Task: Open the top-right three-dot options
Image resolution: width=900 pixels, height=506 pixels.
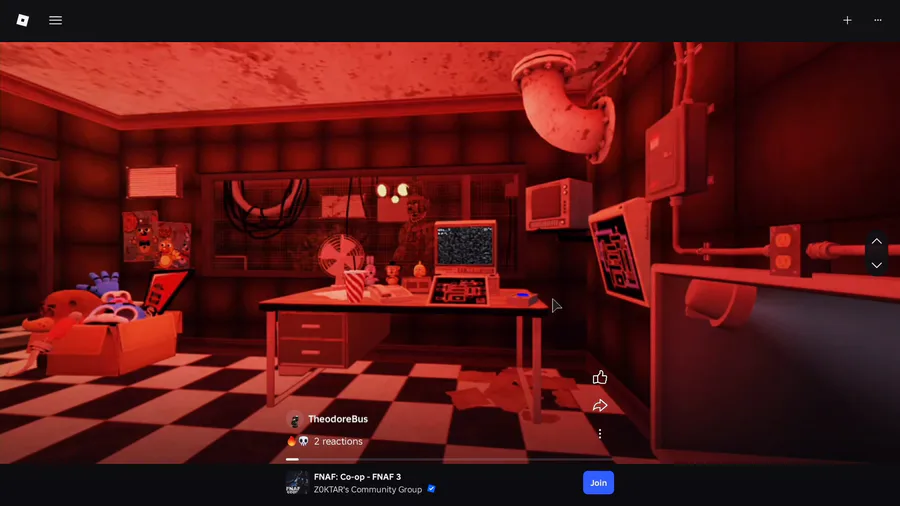Action: click(878, 20)
